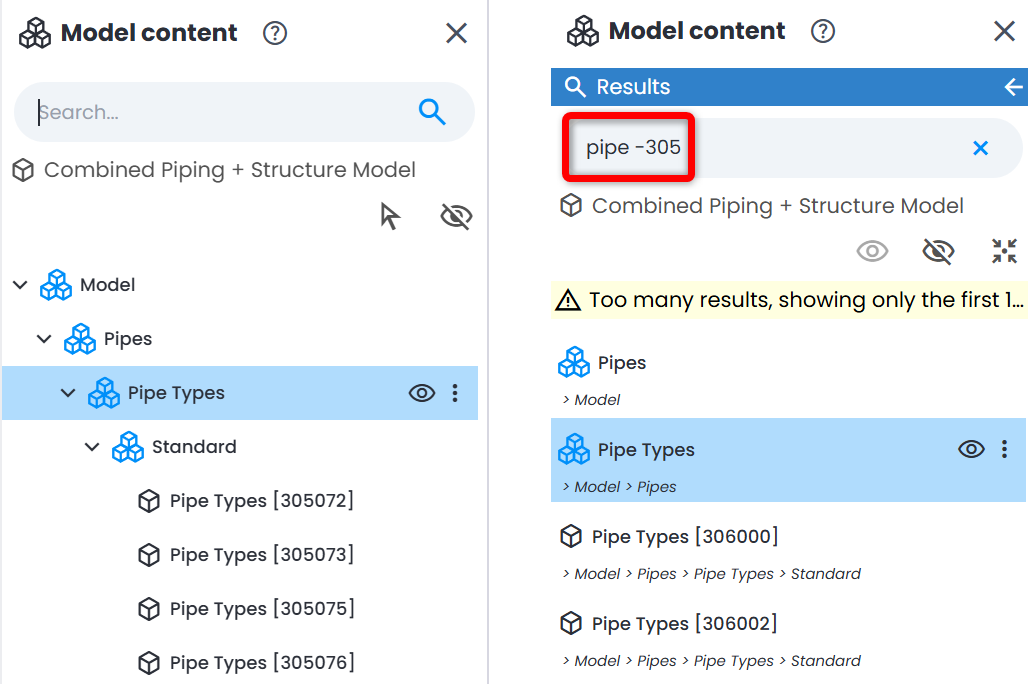Screen dimensions: 1033x684
Task: Open the three-dot menu of Pipe Types search result
Action: click(1004, 449)
